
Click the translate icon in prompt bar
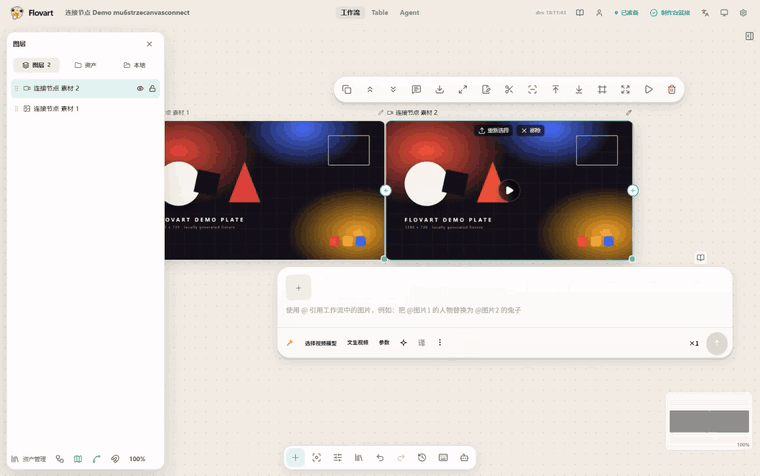click(x=422, y=343)
